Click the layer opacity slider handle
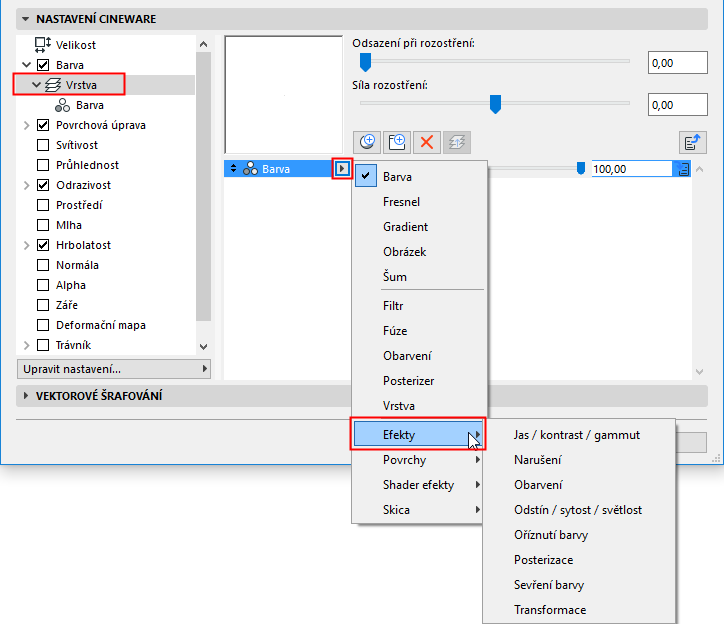 tap(581, 168)
